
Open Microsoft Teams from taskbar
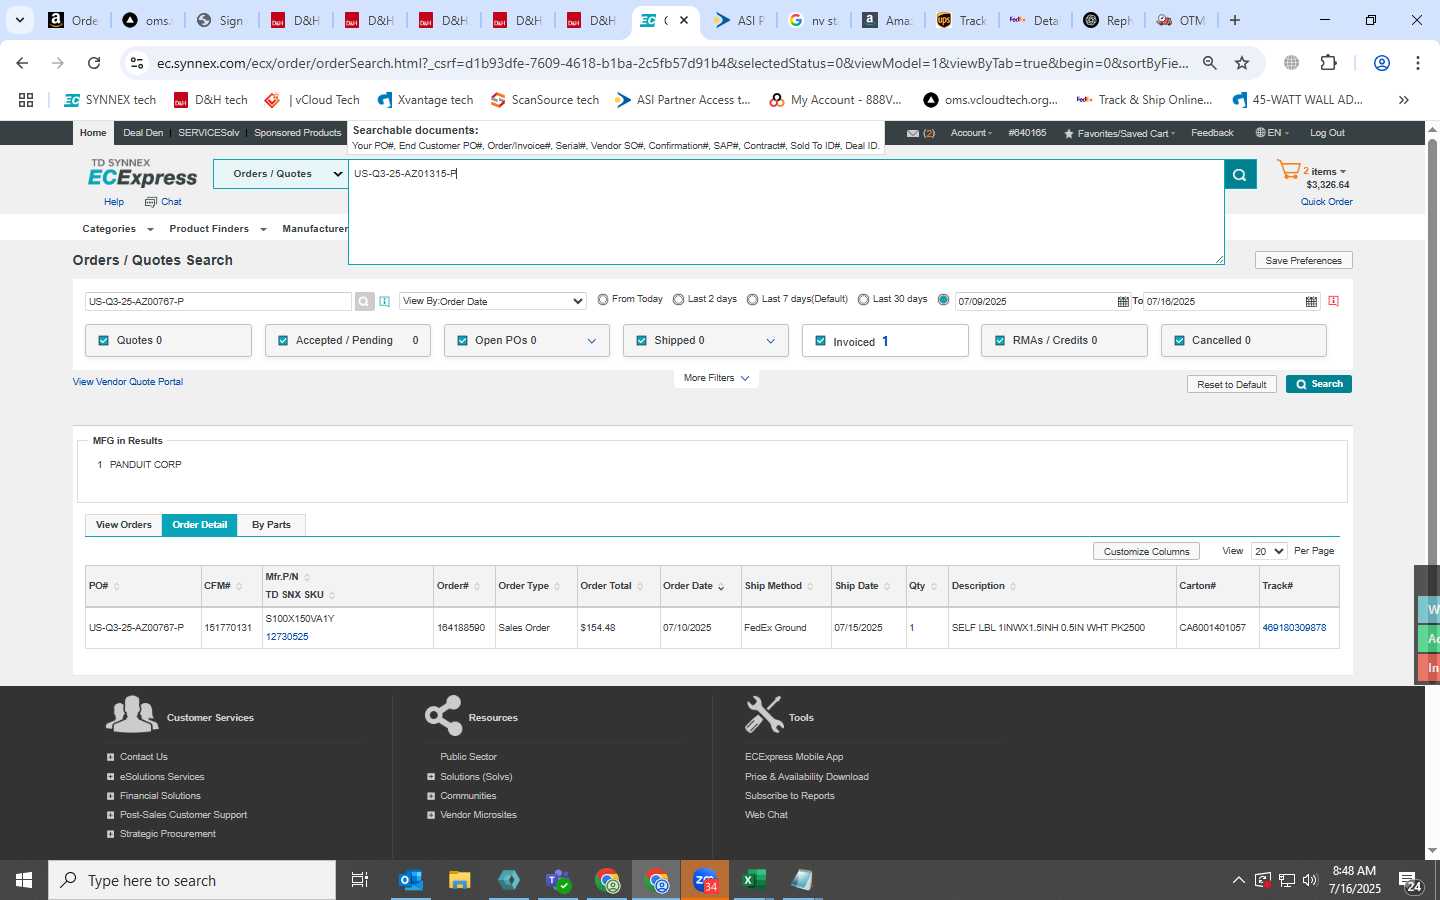pyautogui.click(x=558, y=880)
